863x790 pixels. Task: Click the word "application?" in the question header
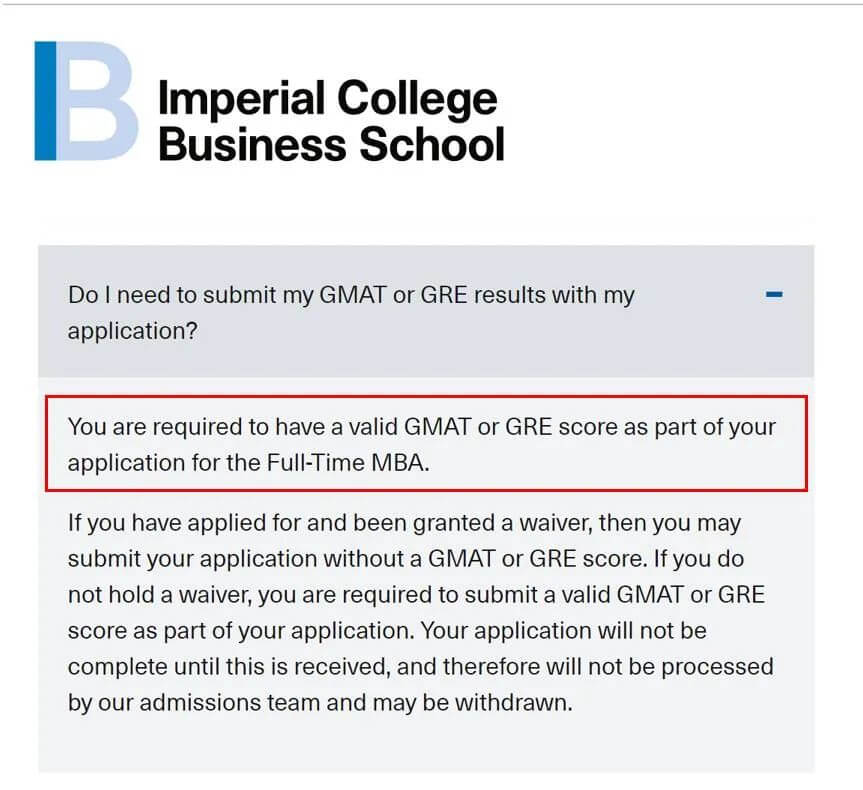(133, 331)
